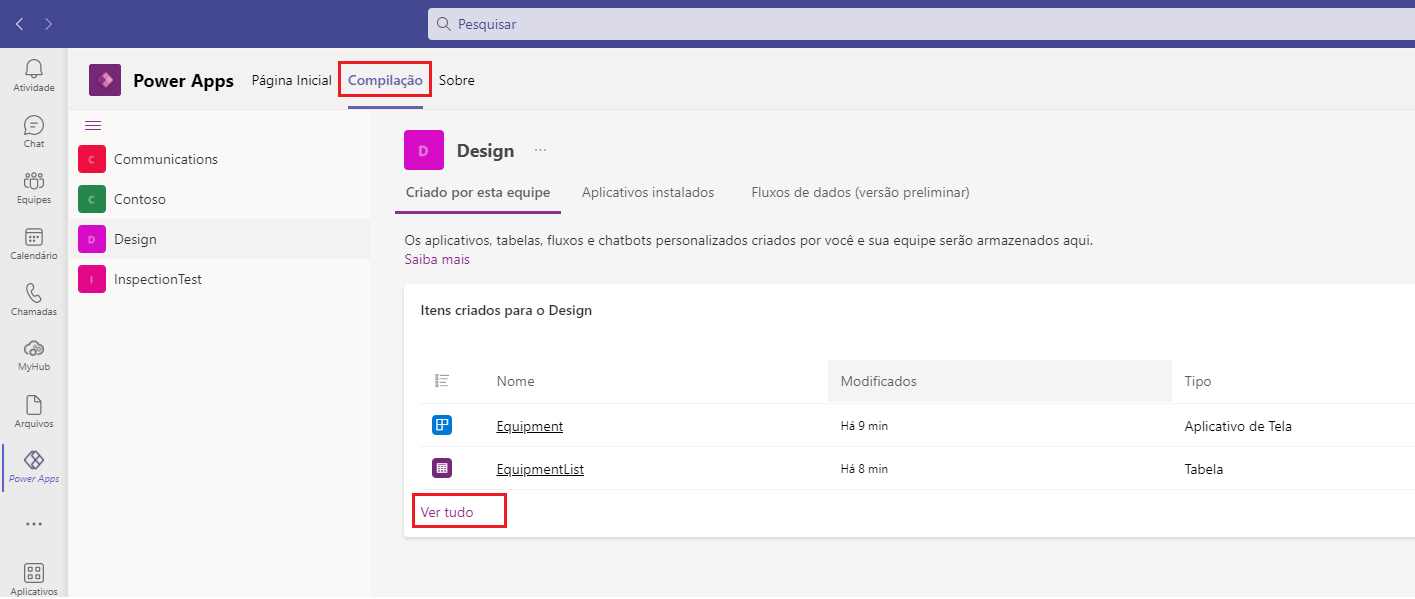Image resolution: width=1415 pixels, height=599 pixels.
Task: Click Itens criados para o Design heading
Action: click(506, 310)
